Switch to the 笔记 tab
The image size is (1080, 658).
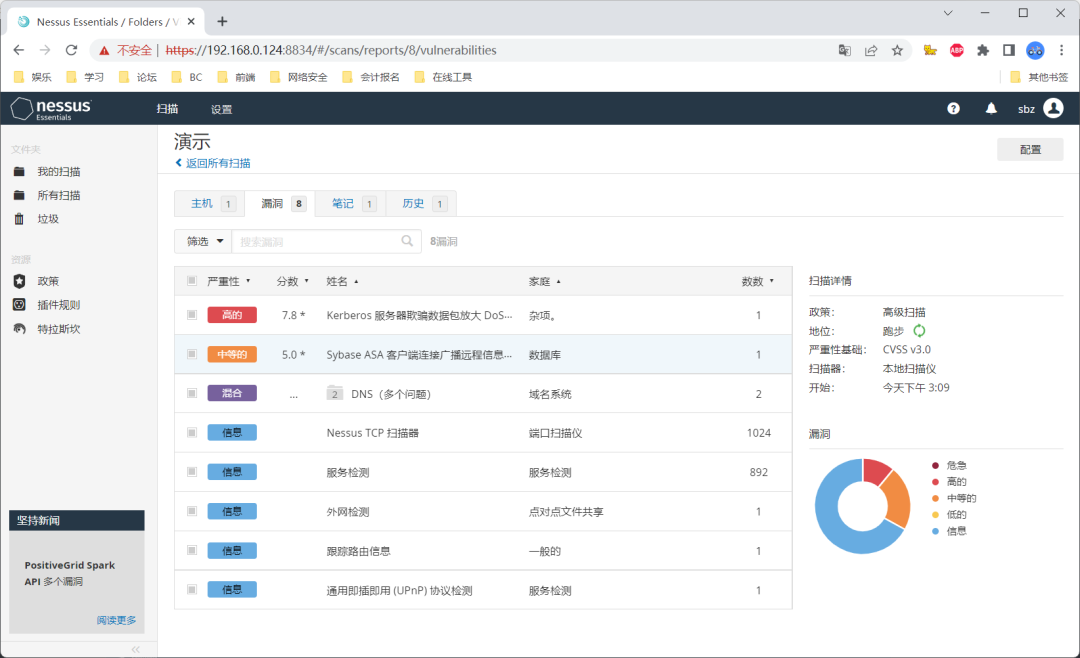click(x=351, y=204)
